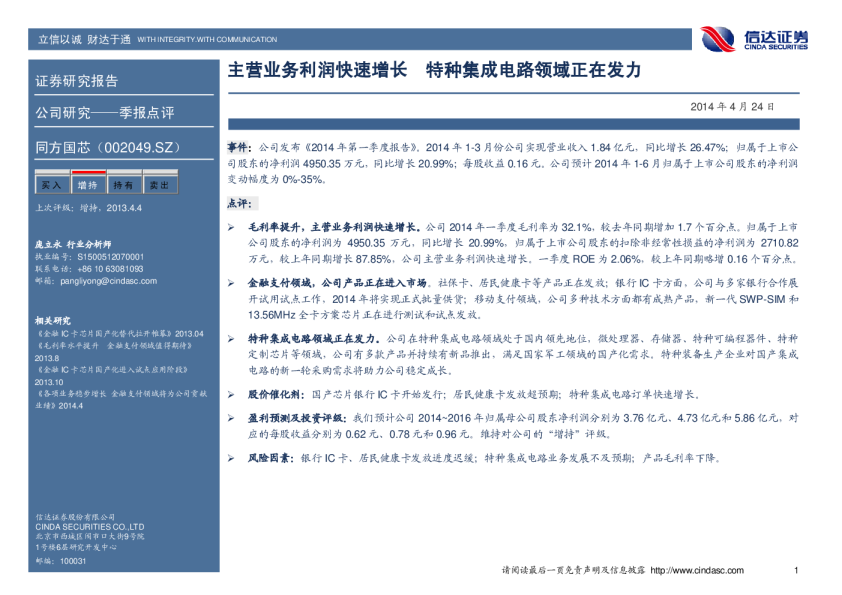842x595 pixels.
Task: Click the Cinda Securities logo
Action: pyautogui.click(x=754, y=39)
